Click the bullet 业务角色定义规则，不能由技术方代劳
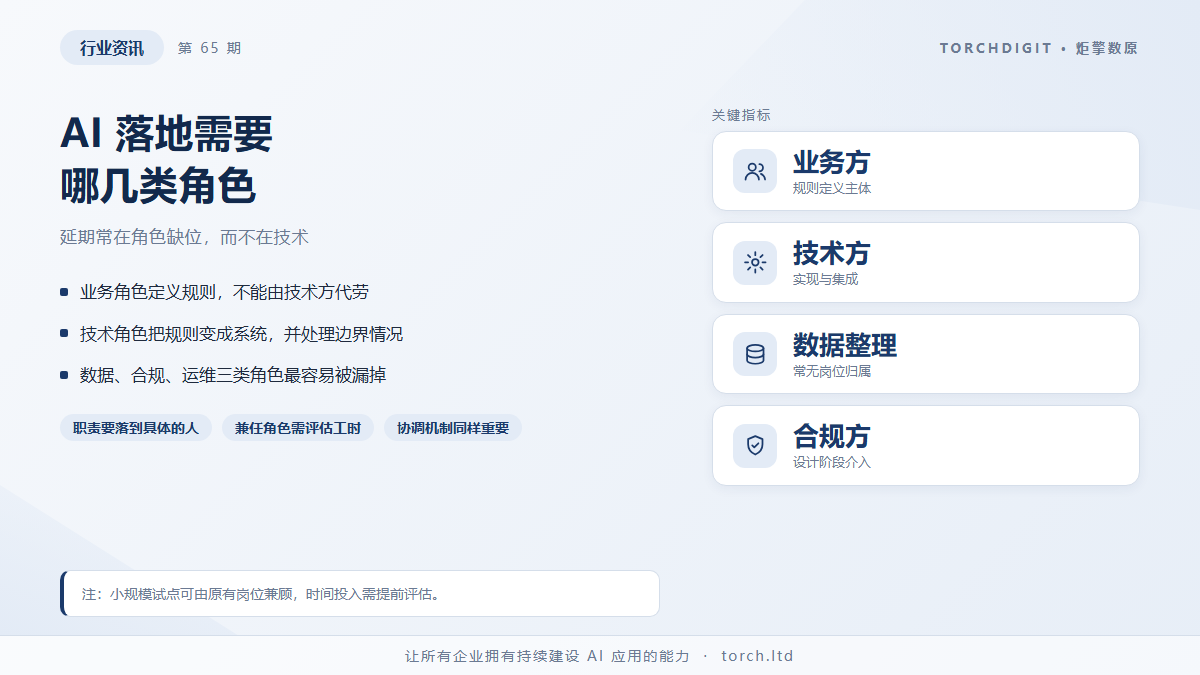The height and width of the screenshot is (675, 1200). 225,292
